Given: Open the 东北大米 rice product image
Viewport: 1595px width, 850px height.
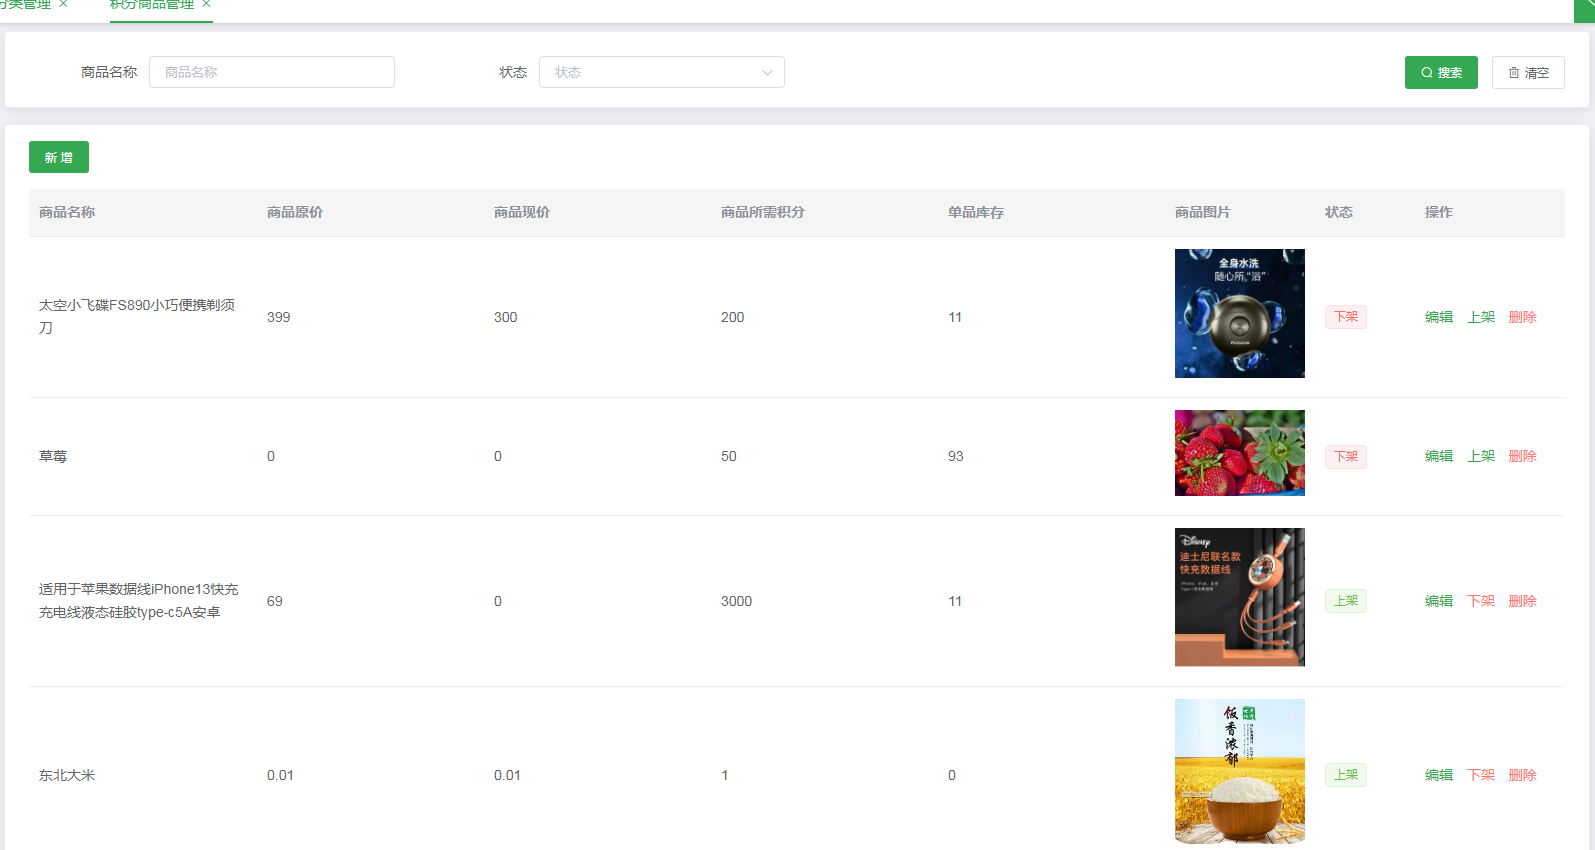Looking at the screenshot, I should [1239, 771].
